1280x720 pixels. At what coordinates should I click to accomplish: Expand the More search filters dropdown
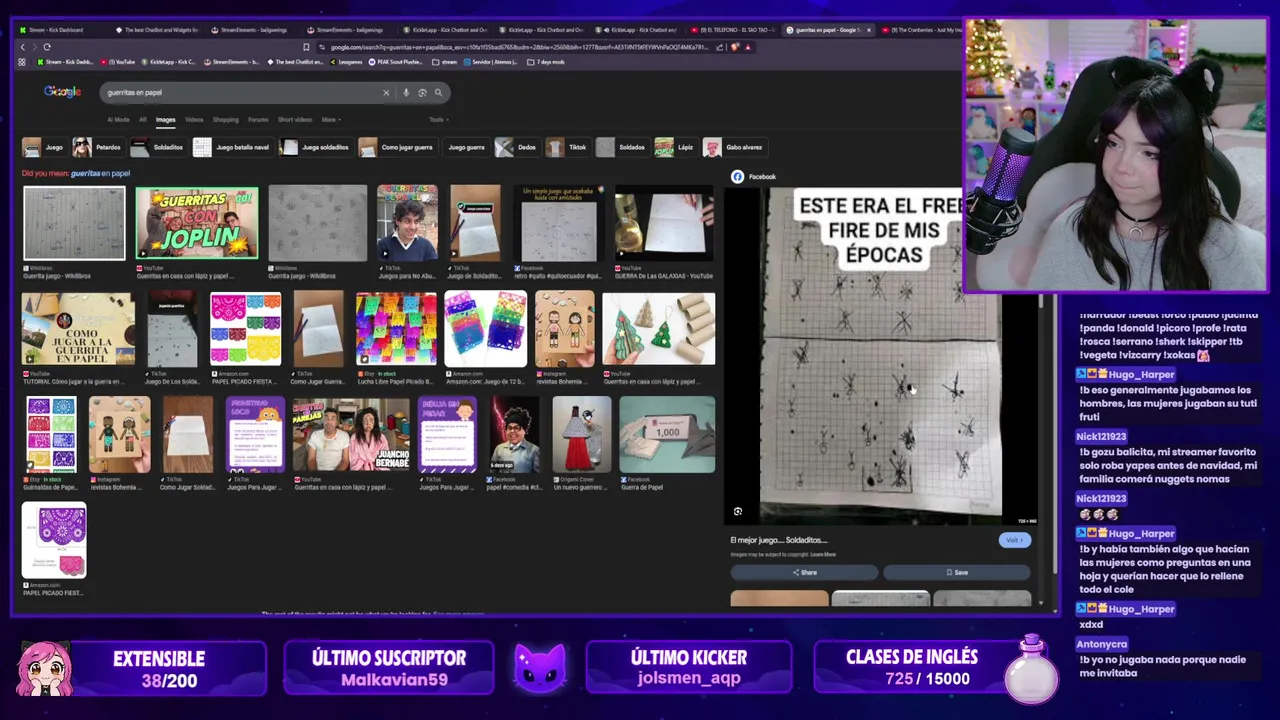click(330, 120)
